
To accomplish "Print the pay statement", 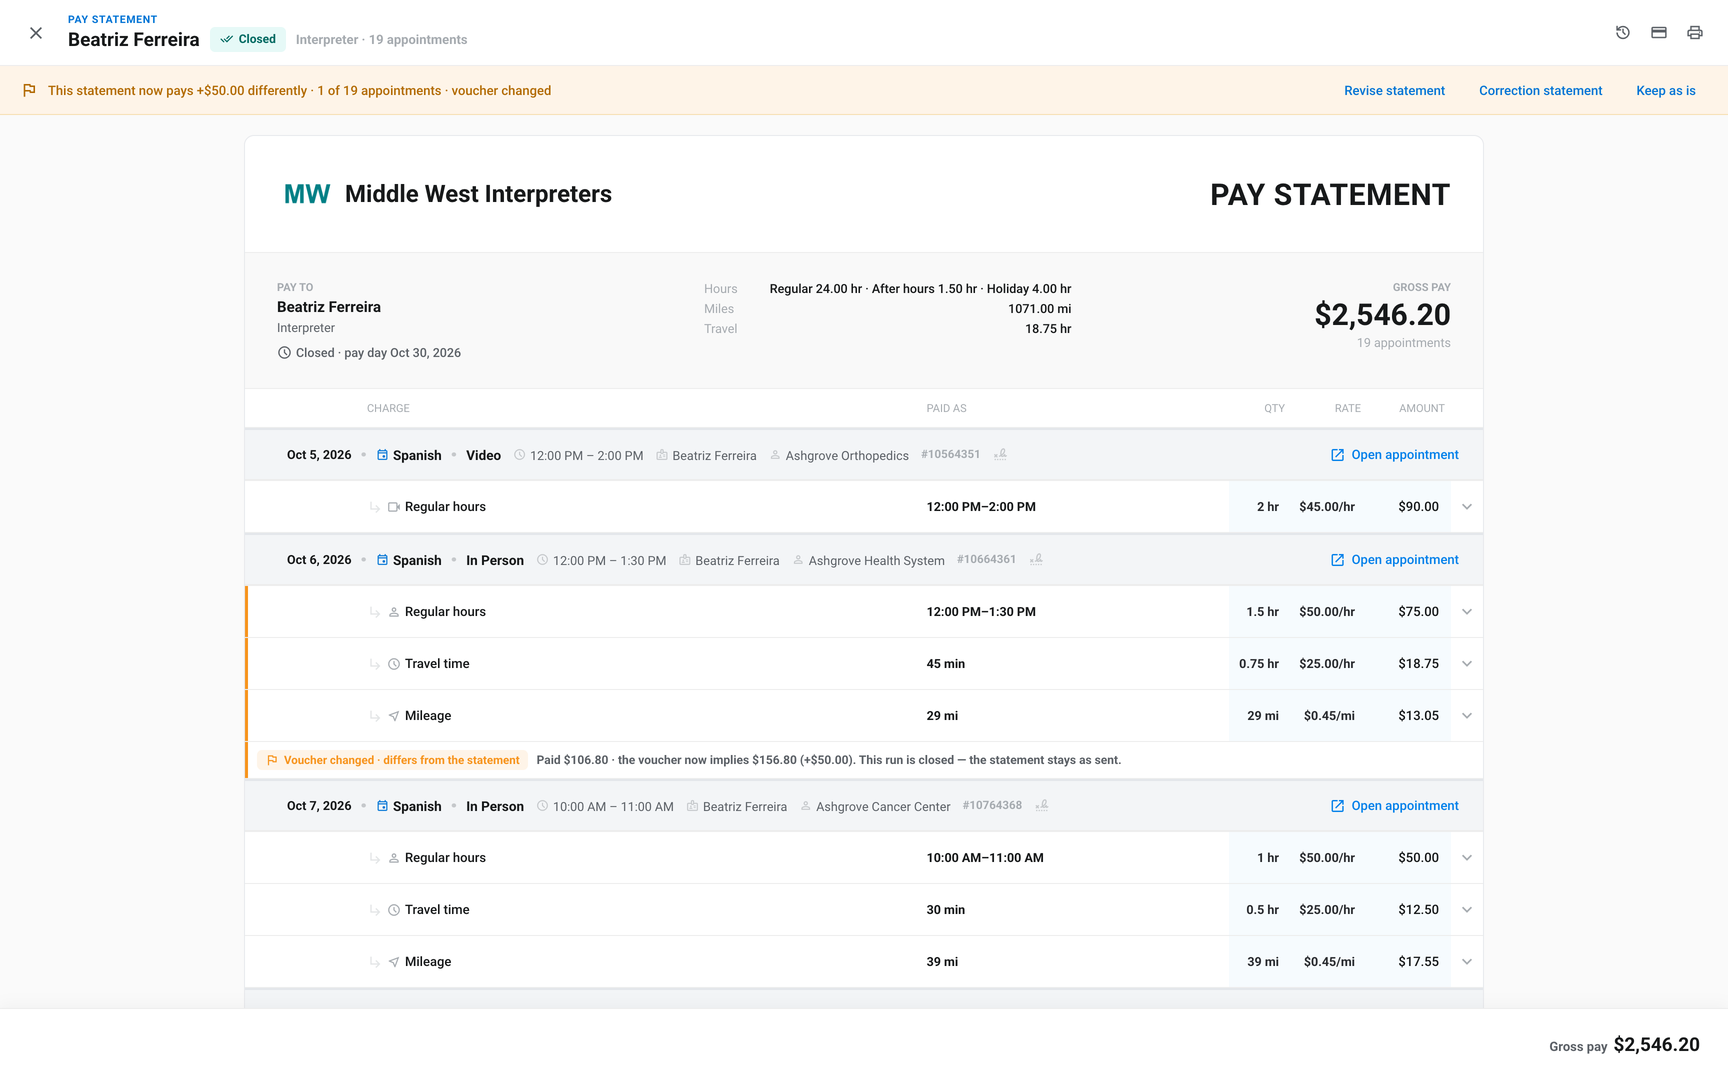I will (x=1695, y=33).
